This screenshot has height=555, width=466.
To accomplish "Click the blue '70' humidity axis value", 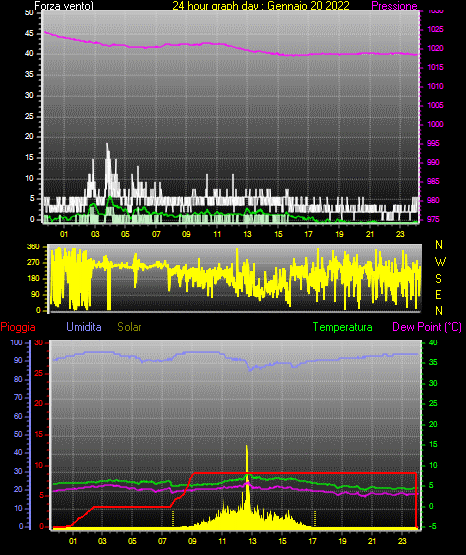I will pos(18,397).
